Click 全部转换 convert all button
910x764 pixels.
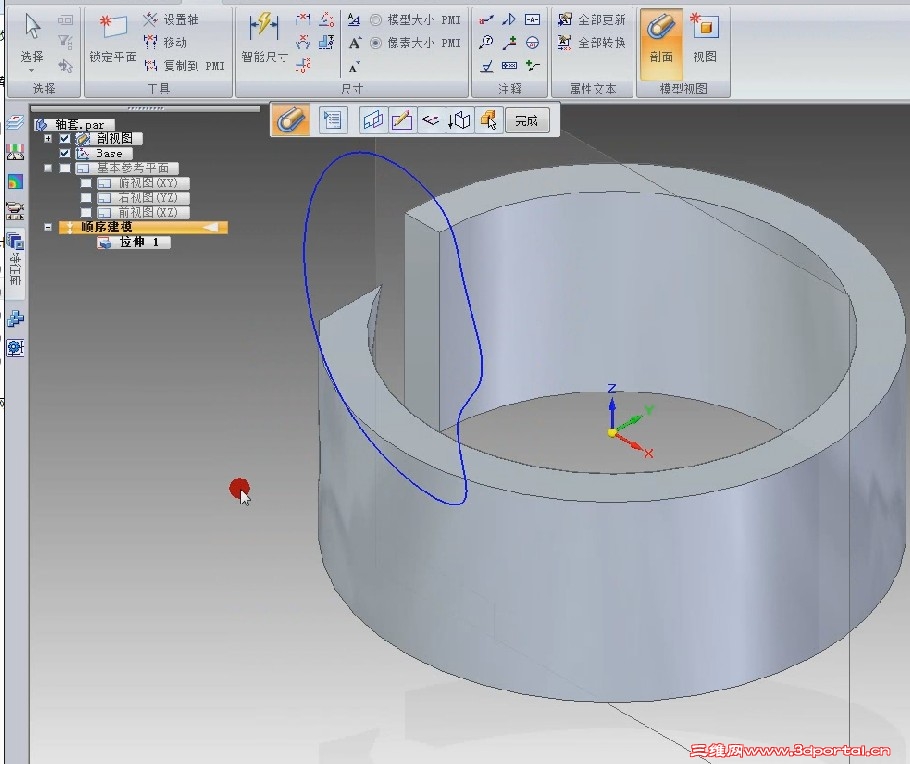tap(591, 42)
